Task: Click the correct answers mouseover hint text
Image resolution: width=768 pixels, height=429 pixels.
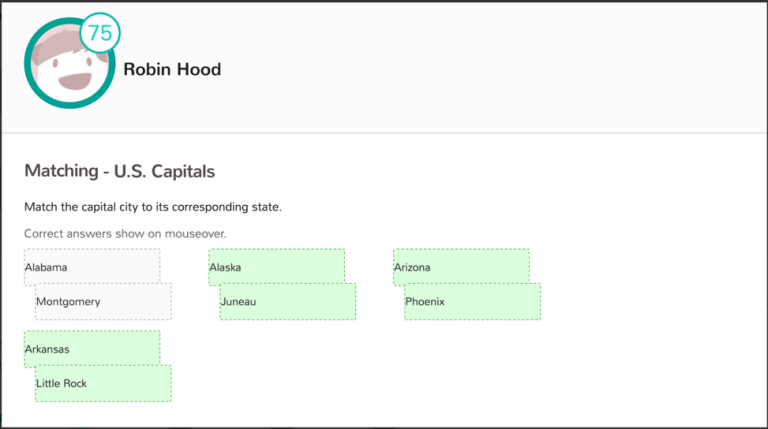Action: coord(125,234)
